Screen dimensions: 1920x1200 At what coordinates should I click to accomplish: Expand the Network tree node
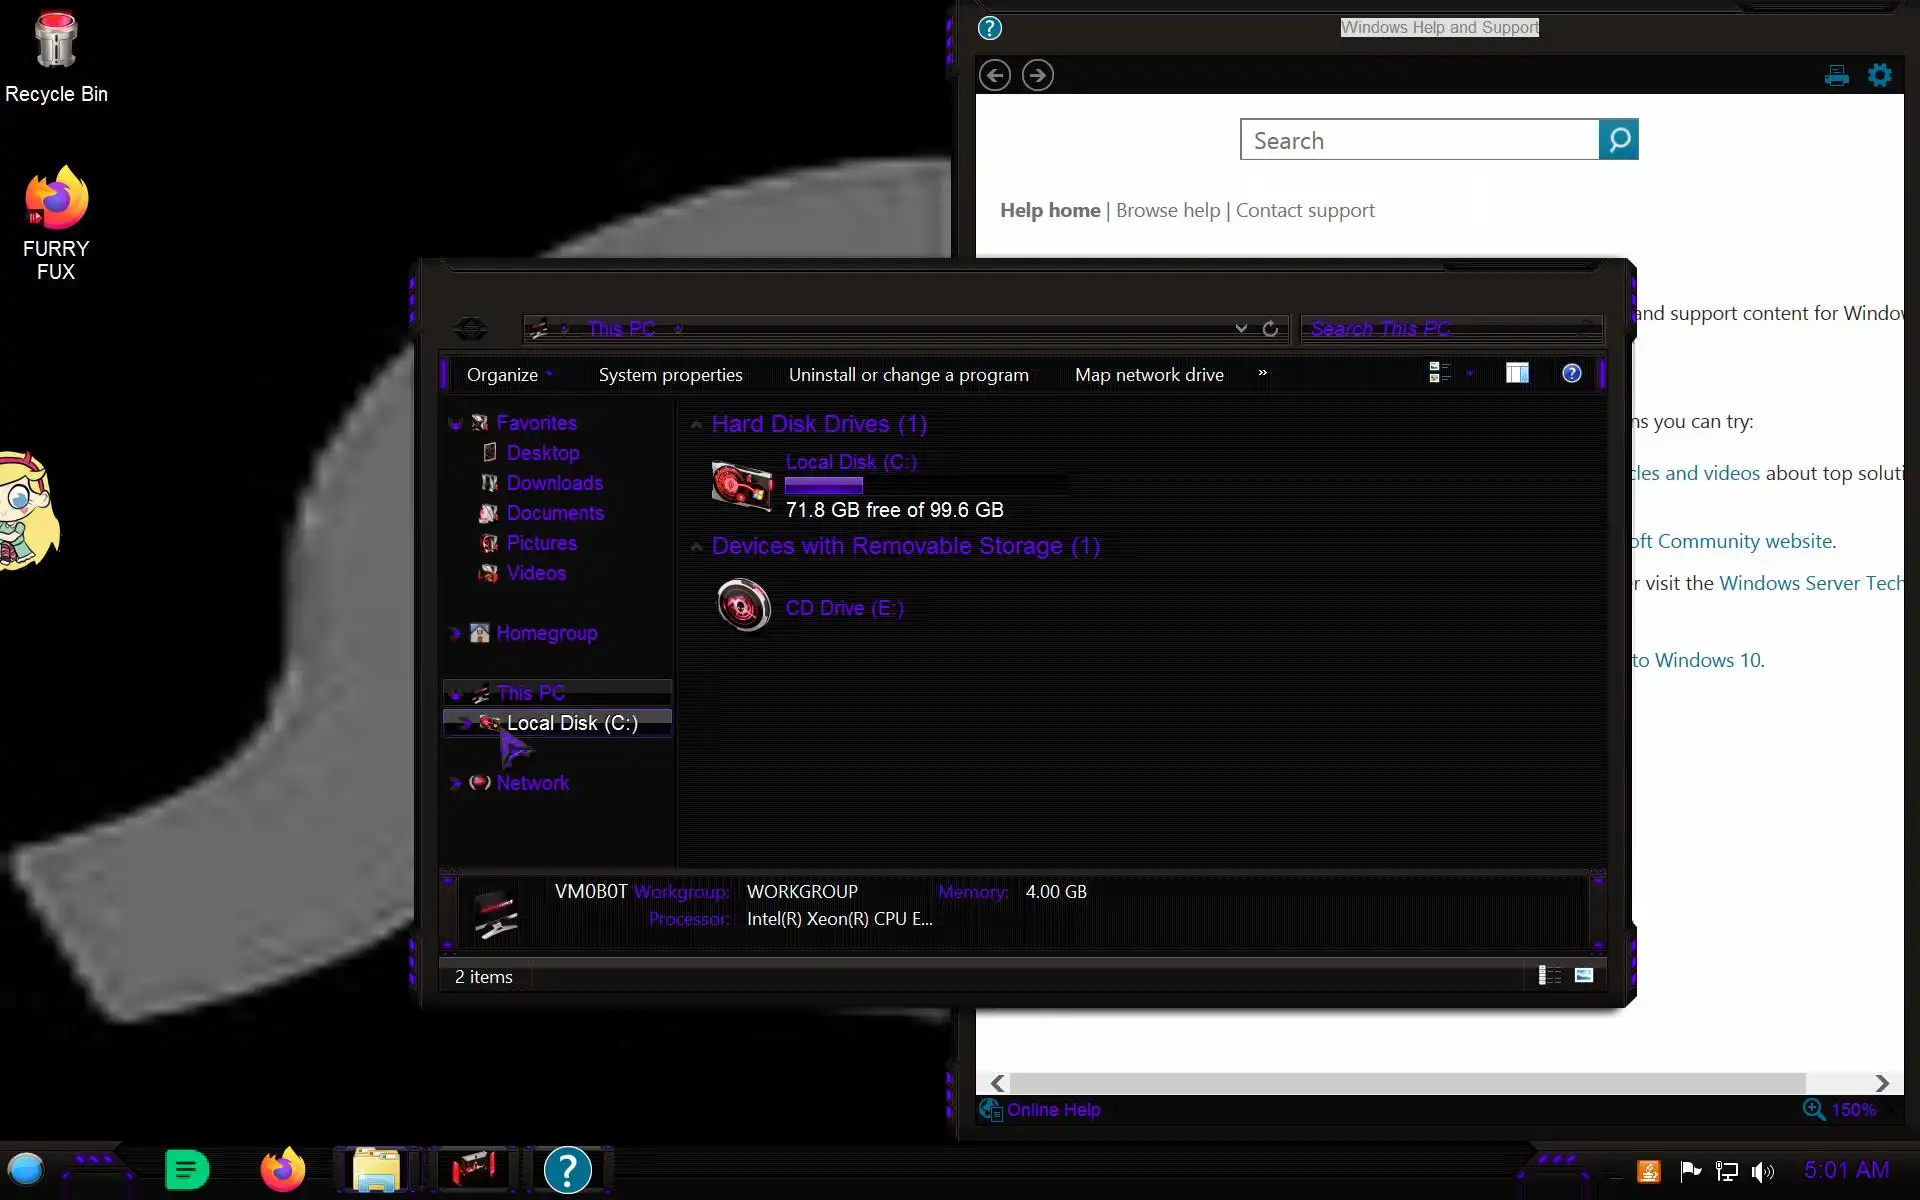pos(455,784)
